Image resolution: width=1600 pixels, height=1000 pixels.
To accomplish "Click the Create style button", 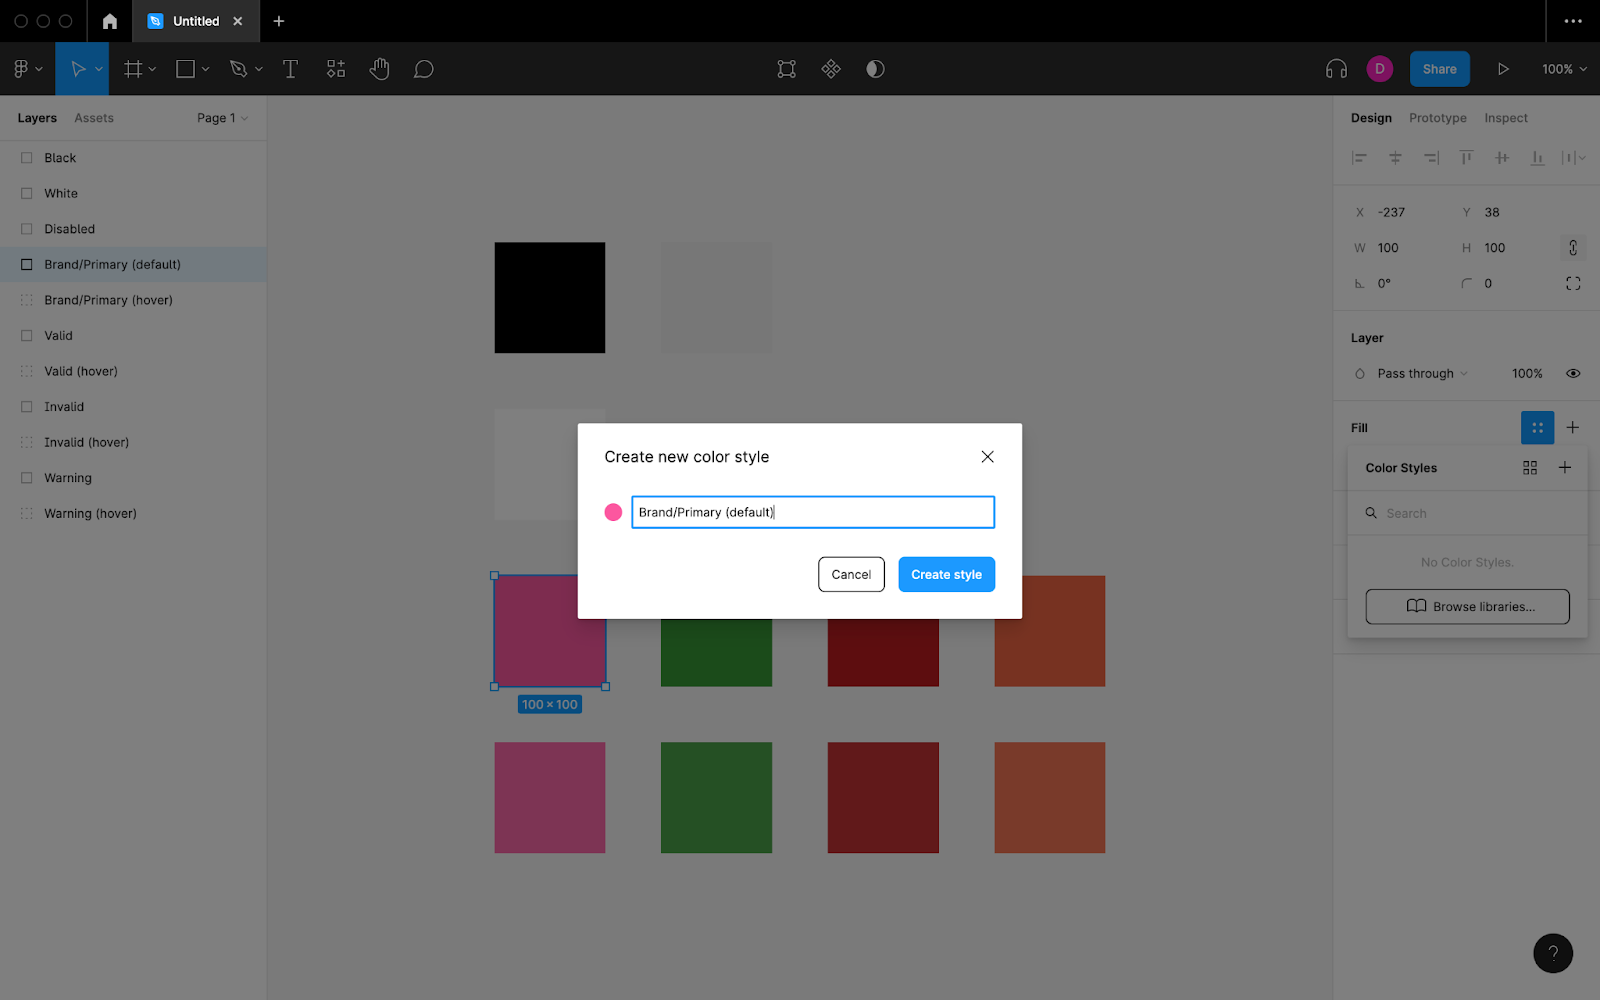I will [x=946, y=575].
